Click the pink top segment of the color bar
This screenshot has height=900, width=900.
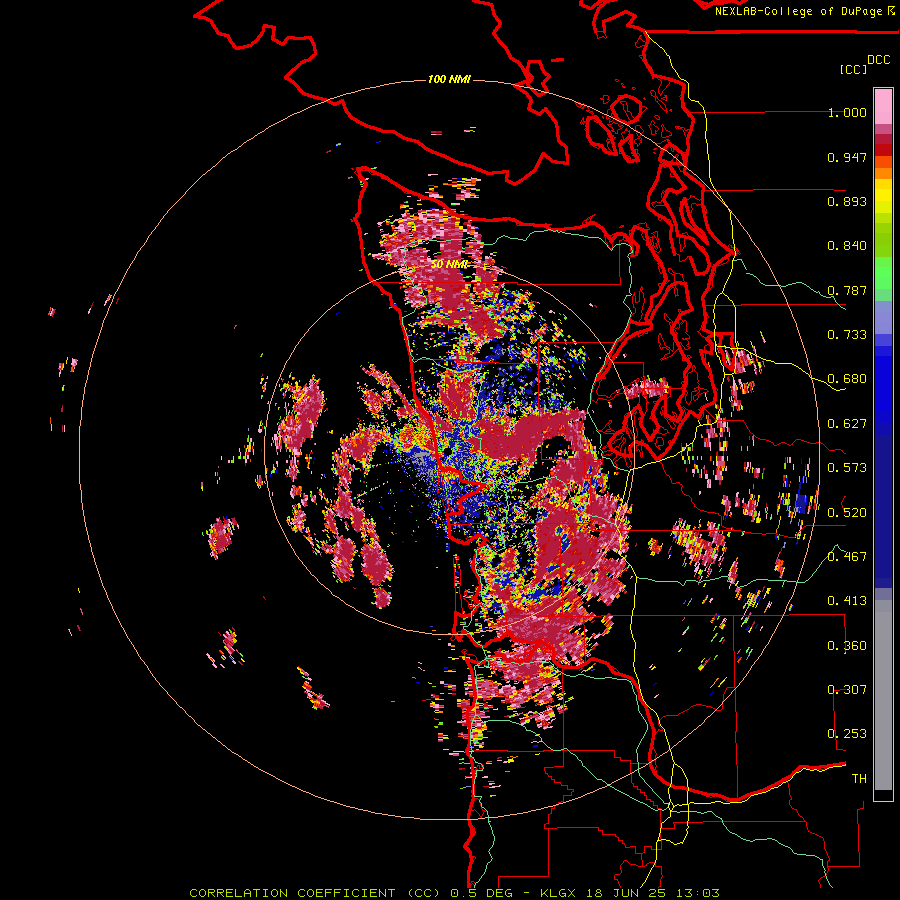tap(883, 106)
